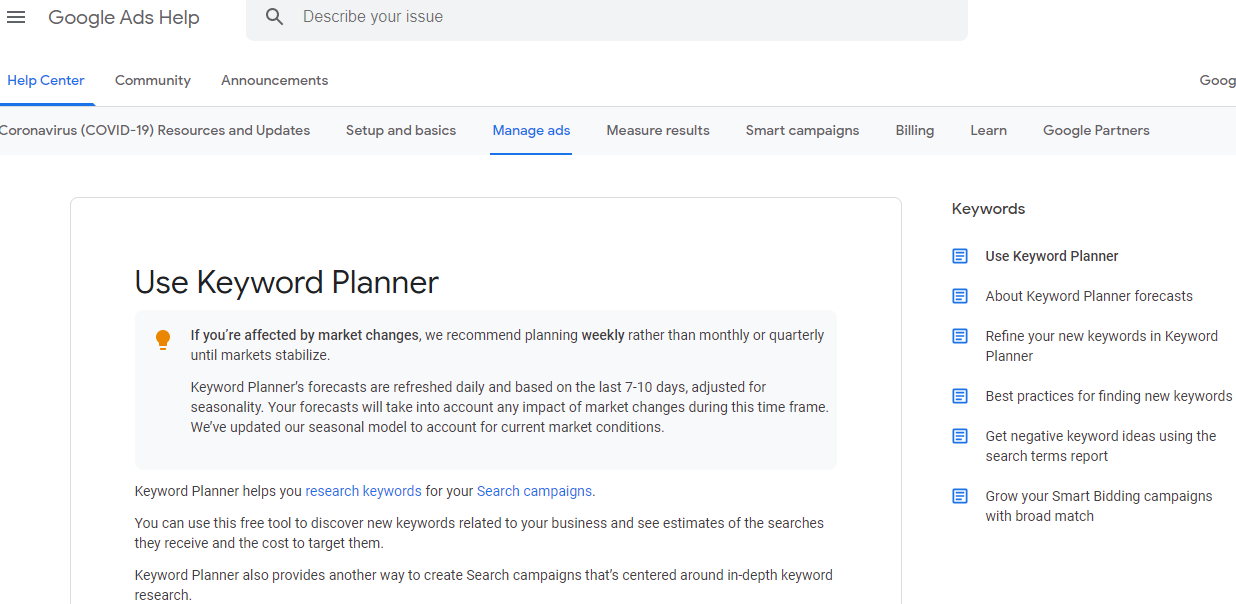Click the search magnifier icon

click(x=275, y=17)
